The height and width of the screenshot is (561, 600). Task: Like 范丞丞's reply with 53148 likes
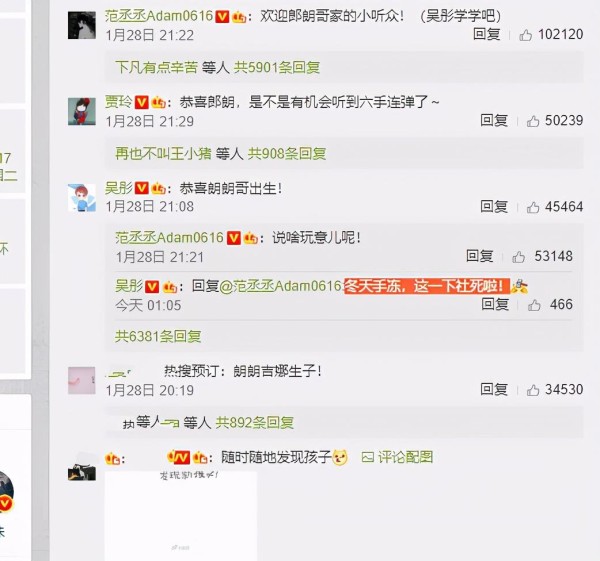[x=518, y=257]
